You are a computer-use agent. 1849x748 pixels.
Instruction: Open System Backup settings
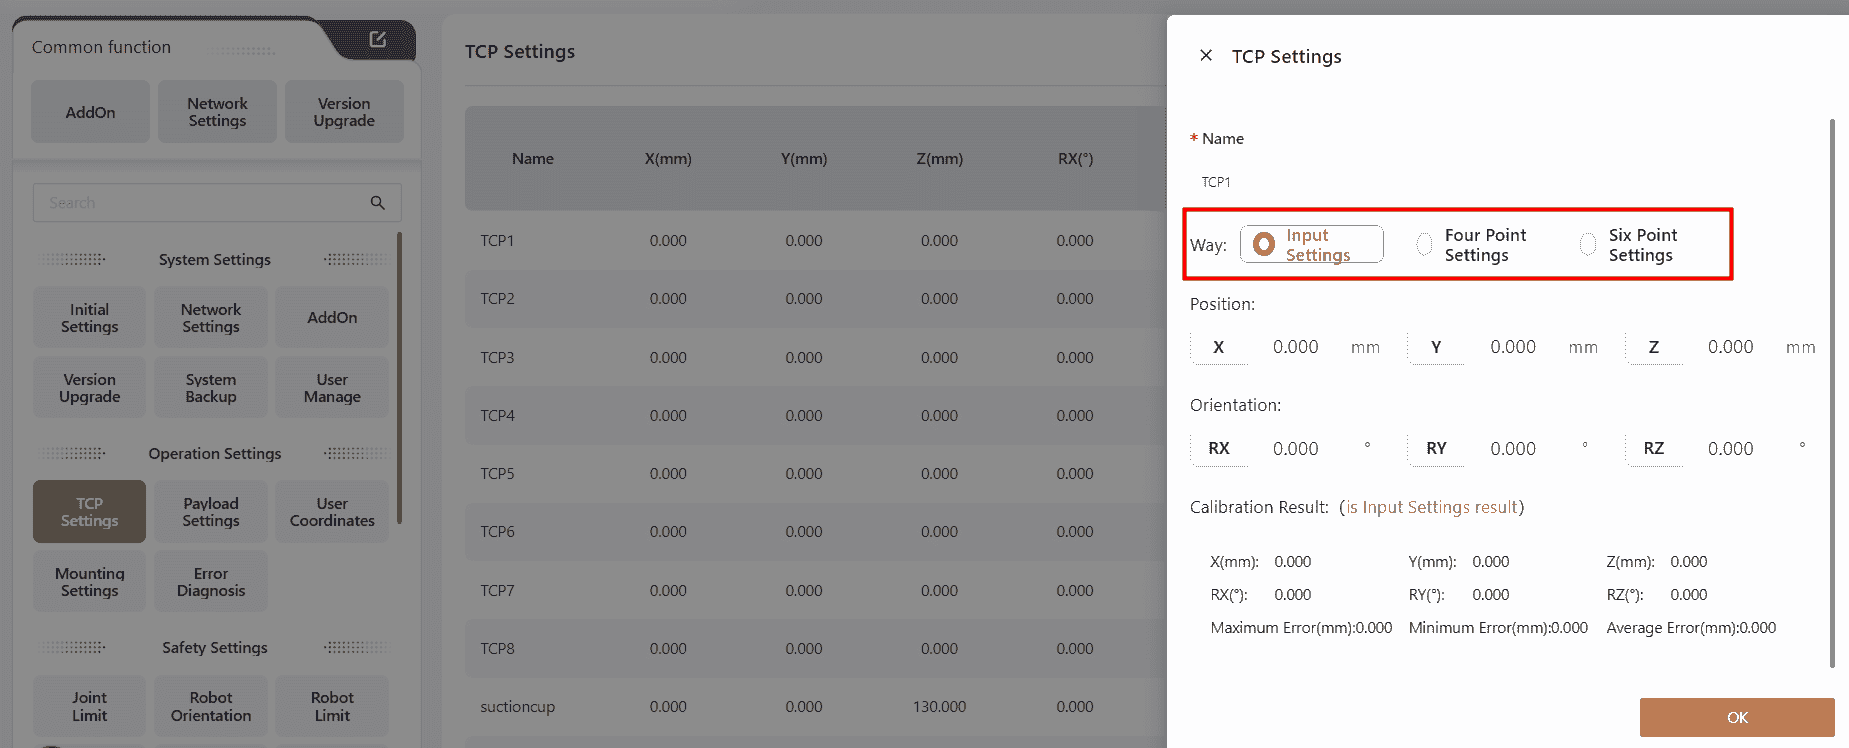pos(211,388)
